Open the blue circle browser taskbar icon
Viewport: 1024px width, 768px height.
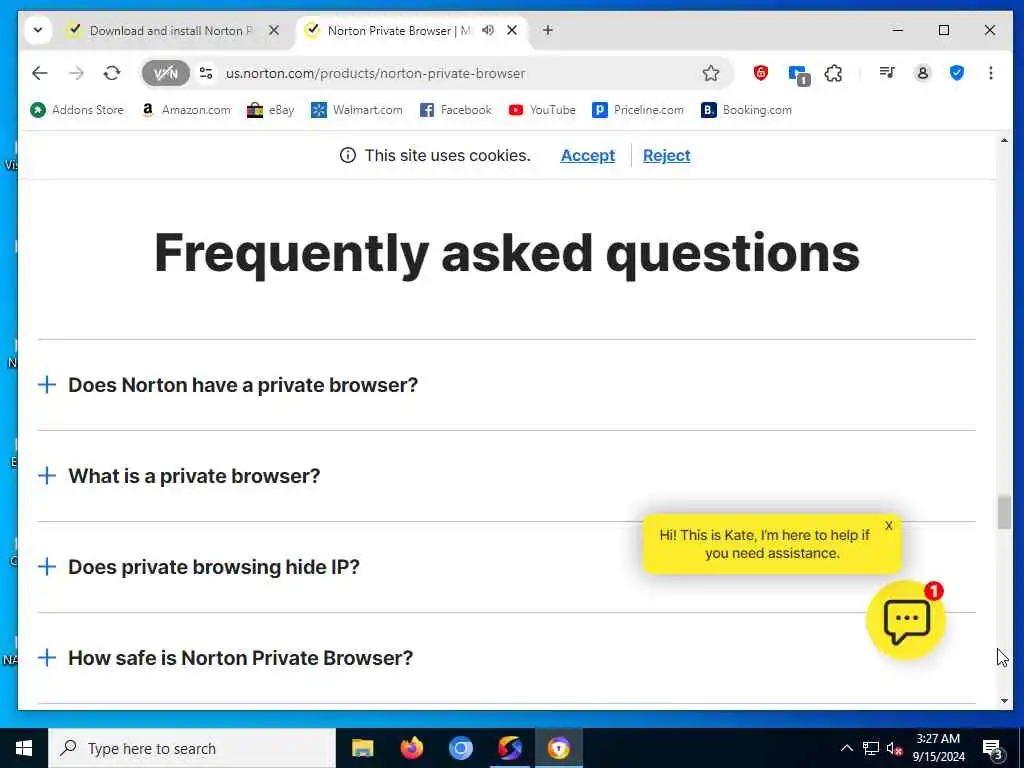tap(460, 748)
